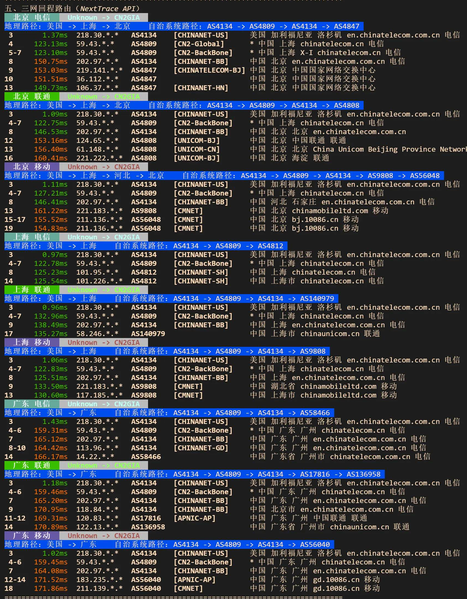Screen dimensions: 467x599
Task: Click the IP '219.141.*.*'
Action: click(99, 70)
